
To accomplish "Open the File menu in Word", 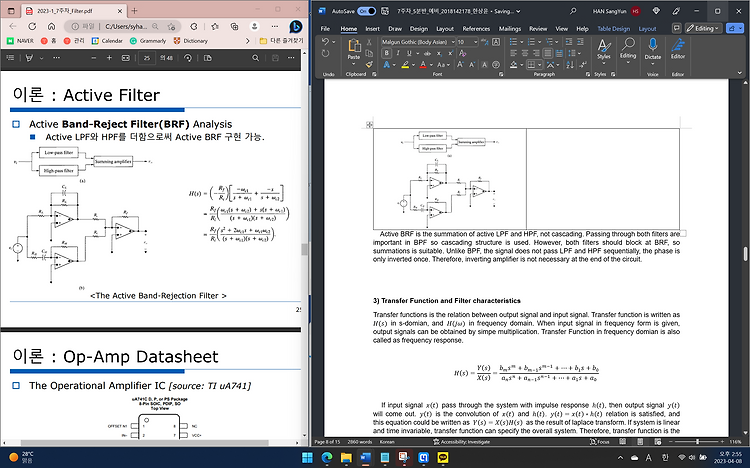I will coord(325,29).
